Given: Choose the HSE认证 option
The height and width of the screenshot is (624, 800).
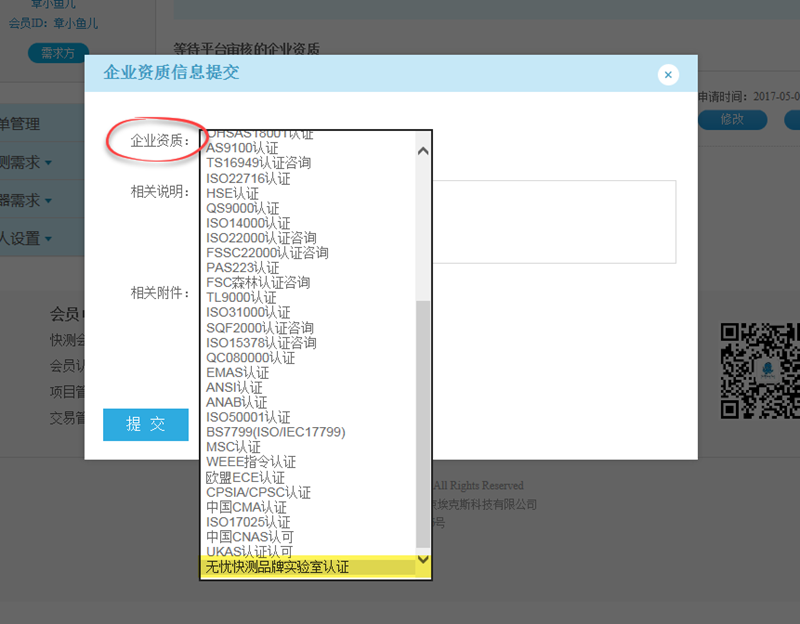Looking at the screenshot, I should (x=232, y=194).
